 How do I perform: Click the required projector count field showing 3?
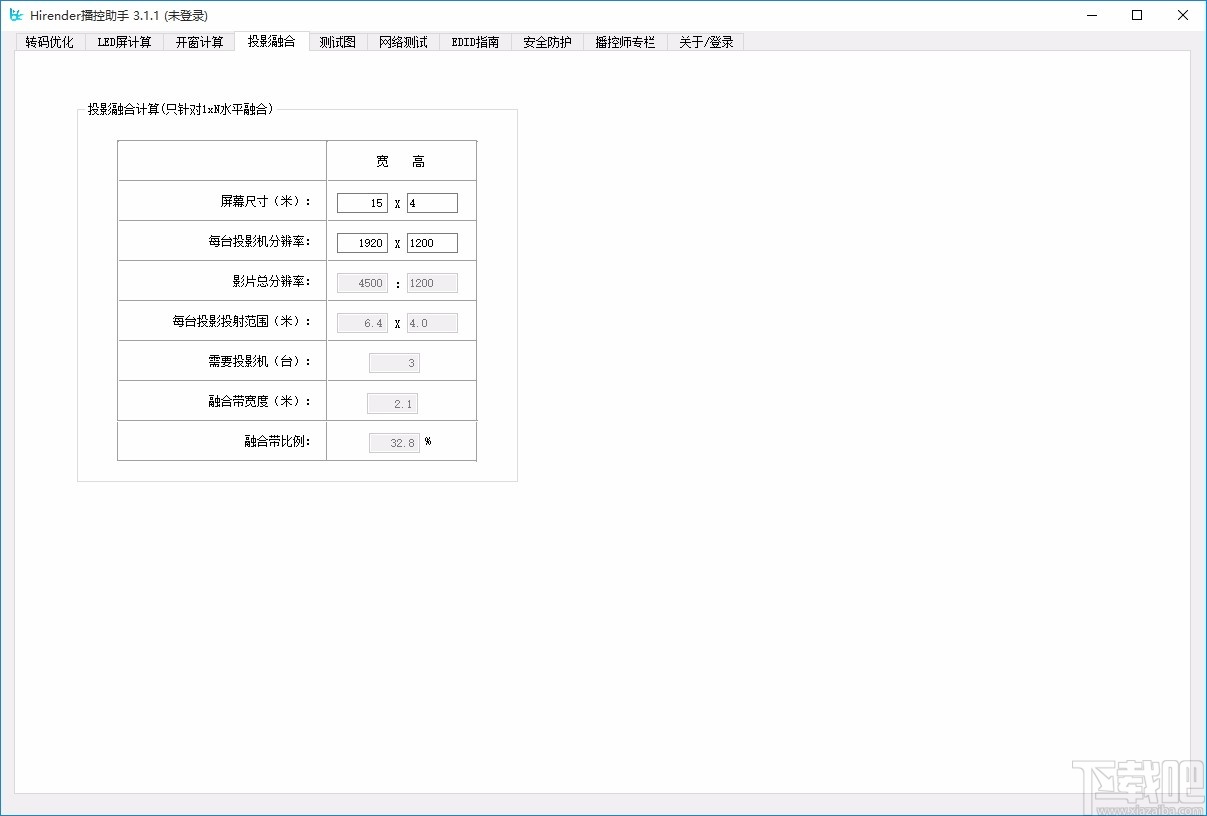(x=393, y=362)
